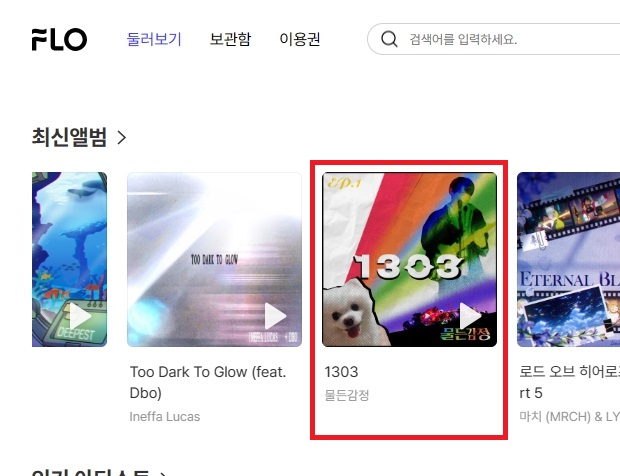Open the Eternal Blue album cover

coord(568,259)
